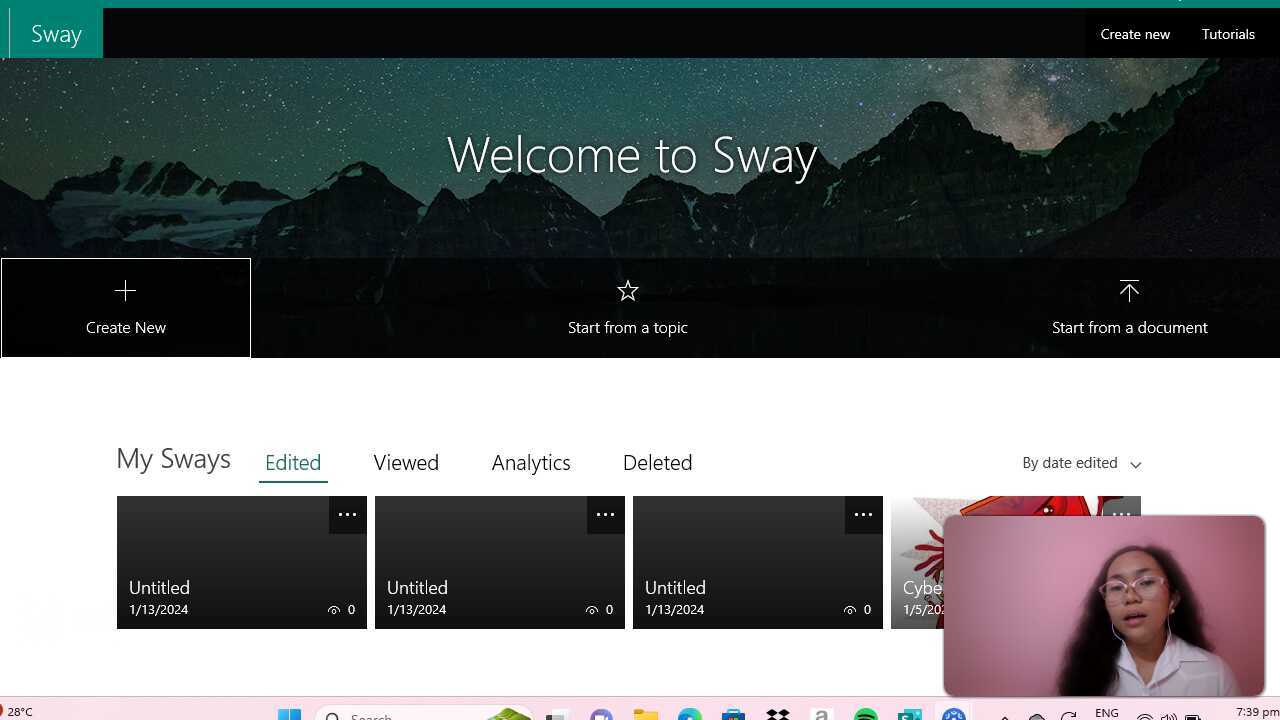The image size is (1280, 720).
Task: Click the arrow icon above Start from a document
Action: pos(1129,290)
